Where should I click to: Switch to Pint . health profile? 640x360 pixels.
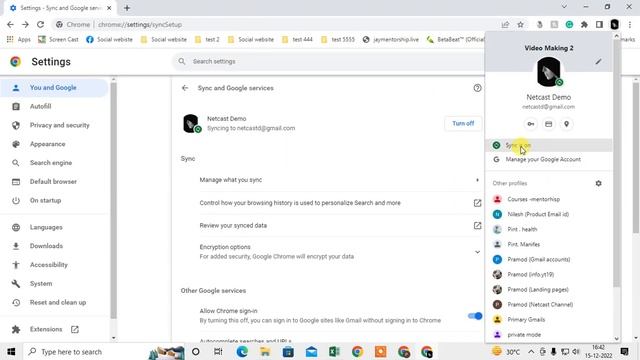click(x=549, y=229)
